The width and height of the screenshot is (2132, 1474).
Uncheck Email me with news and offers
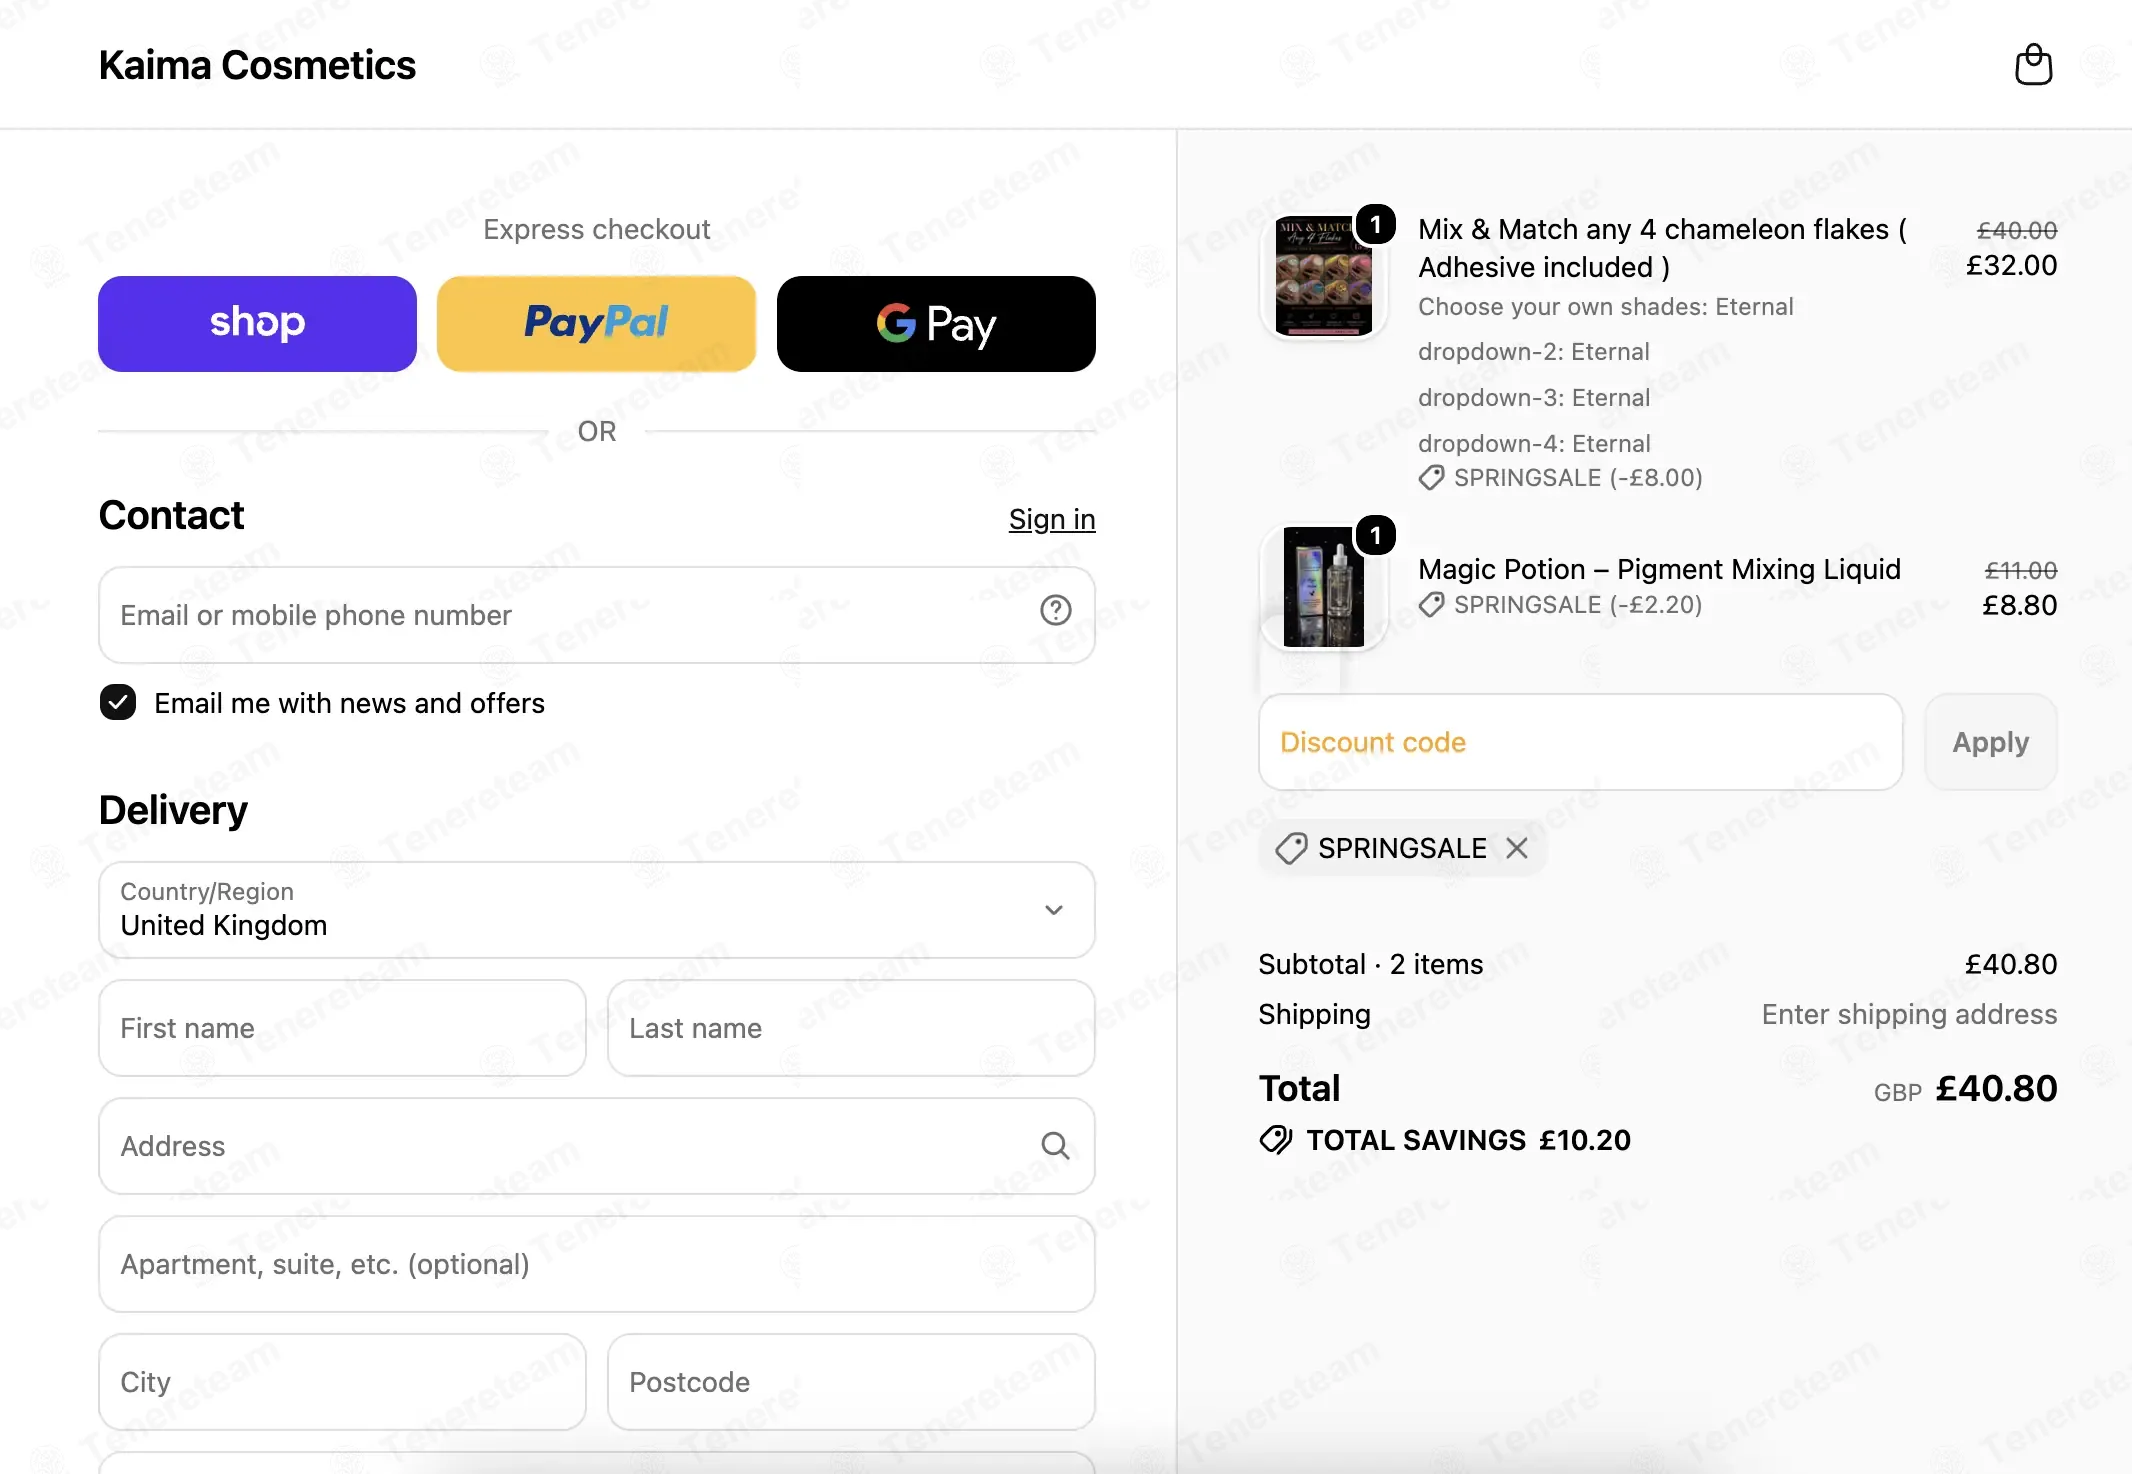pos(118,703)
